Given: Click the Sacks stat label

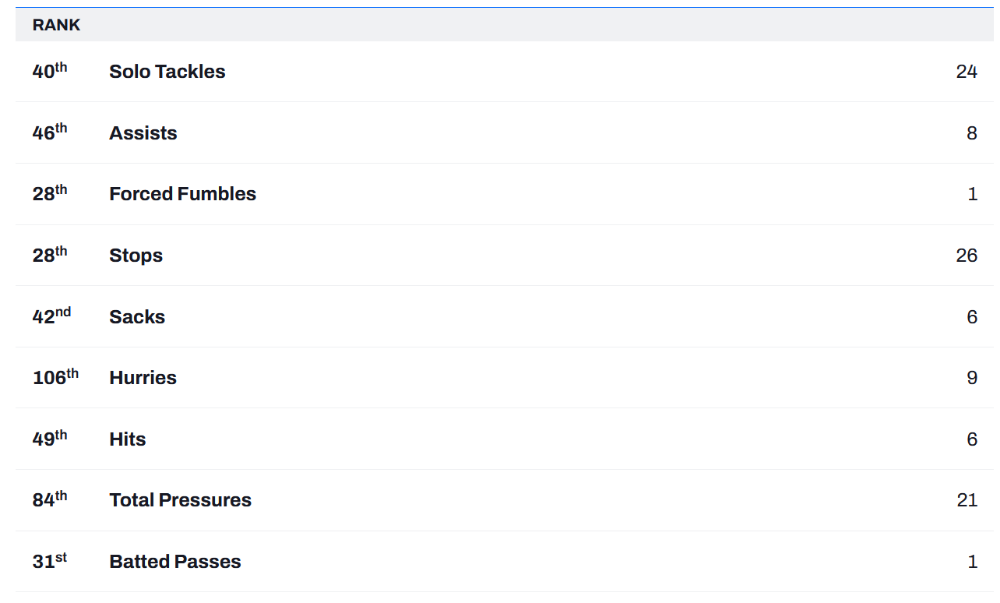Looking at the screenshot, I should click(137, 317).
